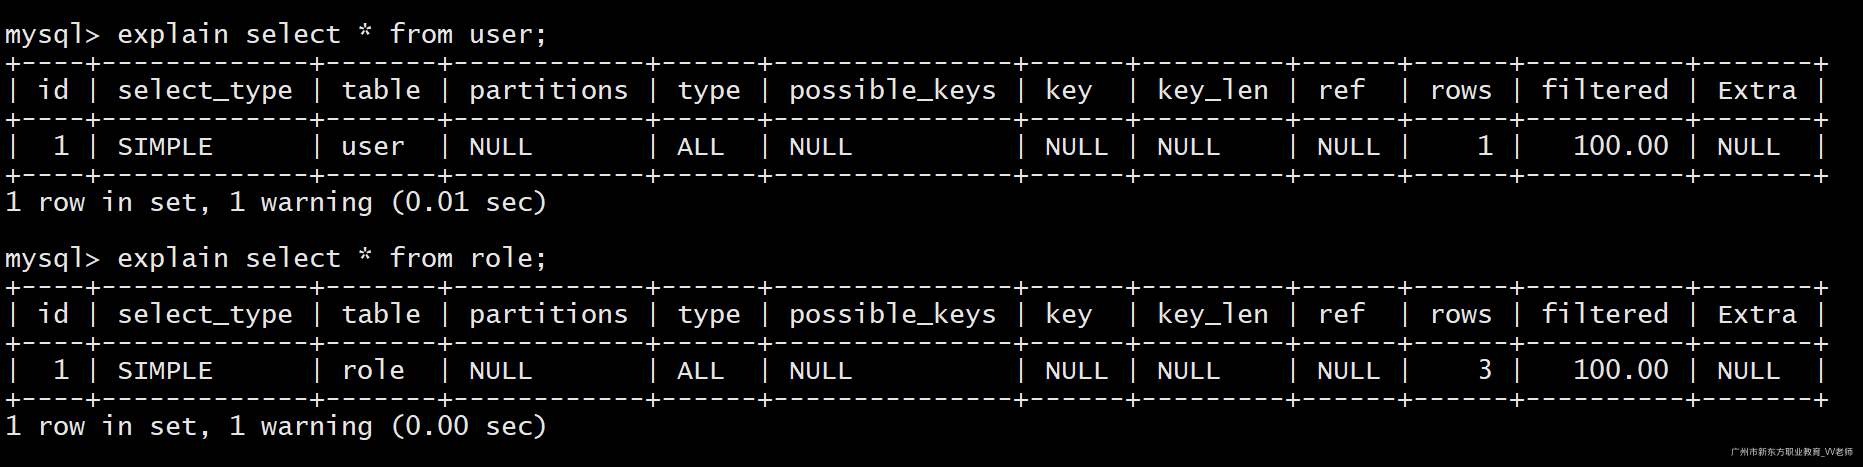Click the id value "1" in user result row
The height and width of the screenshot is (467, 1863).
click(61, 146)
